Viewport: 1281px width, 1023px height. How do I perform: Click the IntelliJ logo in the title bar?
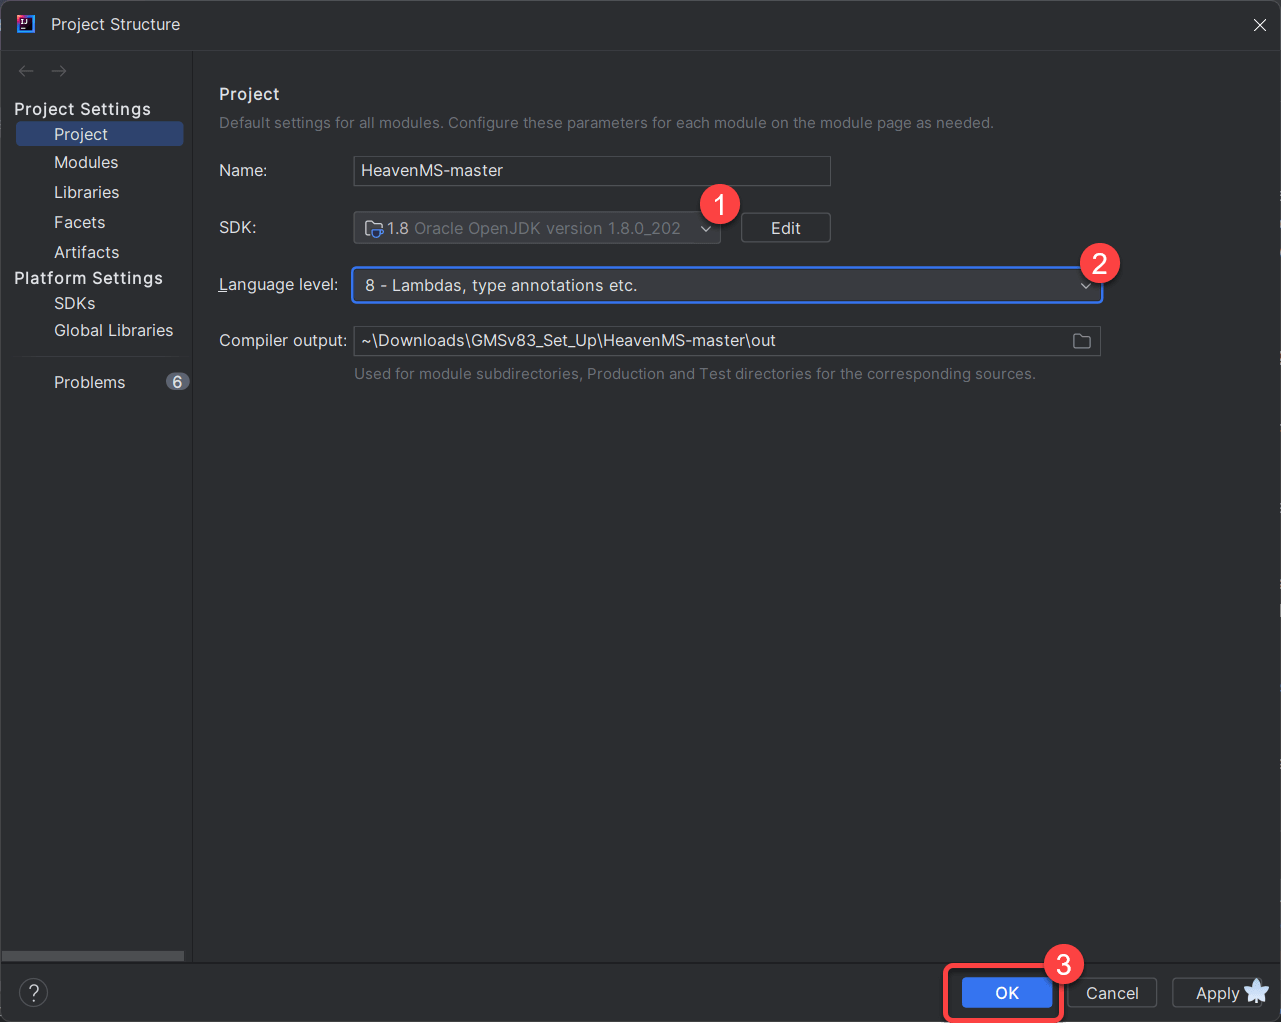pos(26,24)
